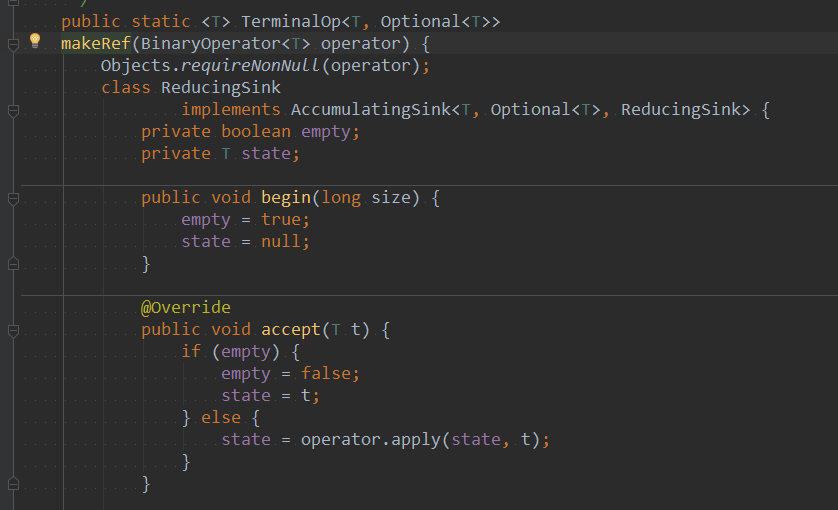Click the TerminalOp return type
838x510 pixels.
pyautogui.click(x=291, y=21)
